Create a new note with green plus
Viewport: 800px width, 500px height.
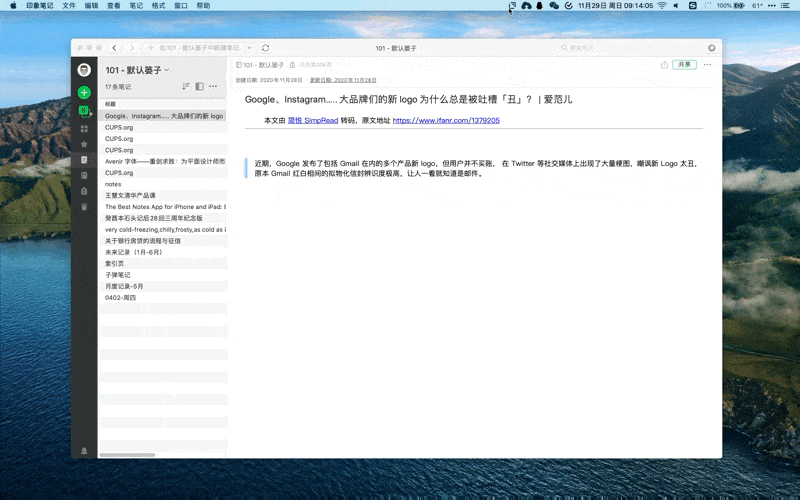[84, 92]
